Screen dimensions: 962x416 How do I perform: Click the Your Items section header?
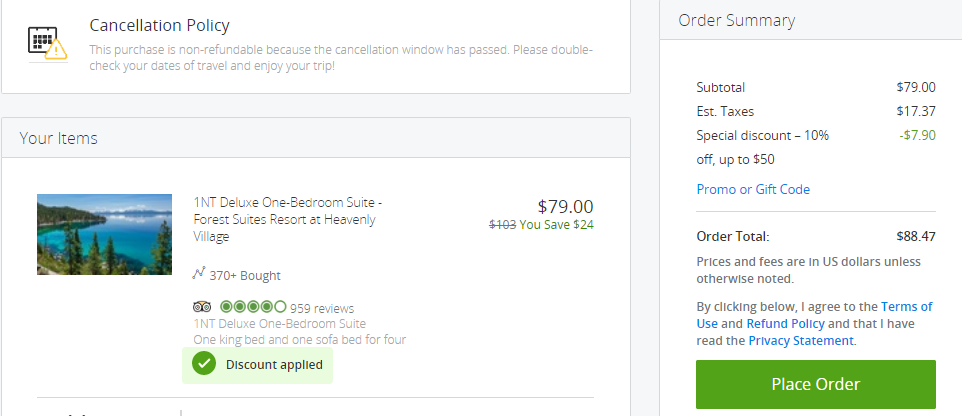click(316, 138)
